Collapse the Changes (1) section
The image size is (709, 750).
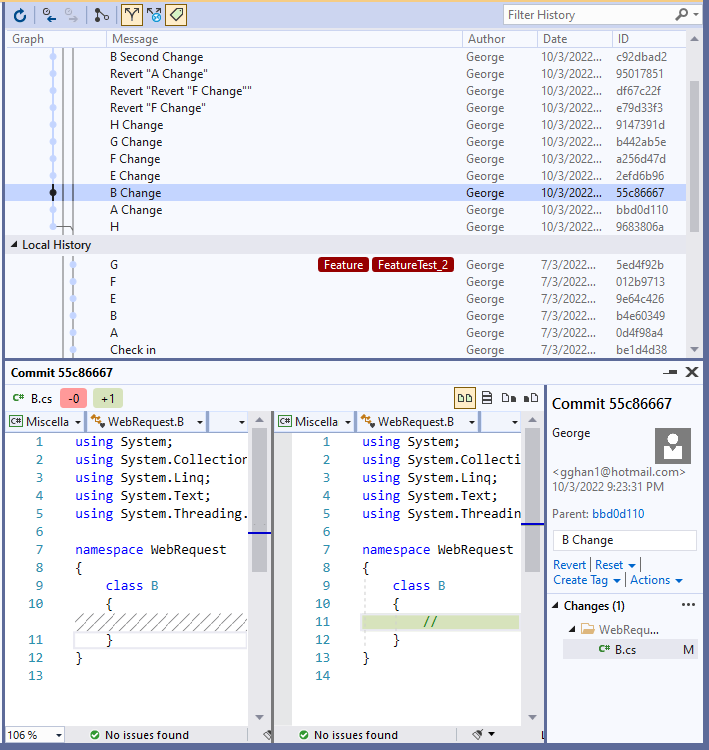(555, 606)
